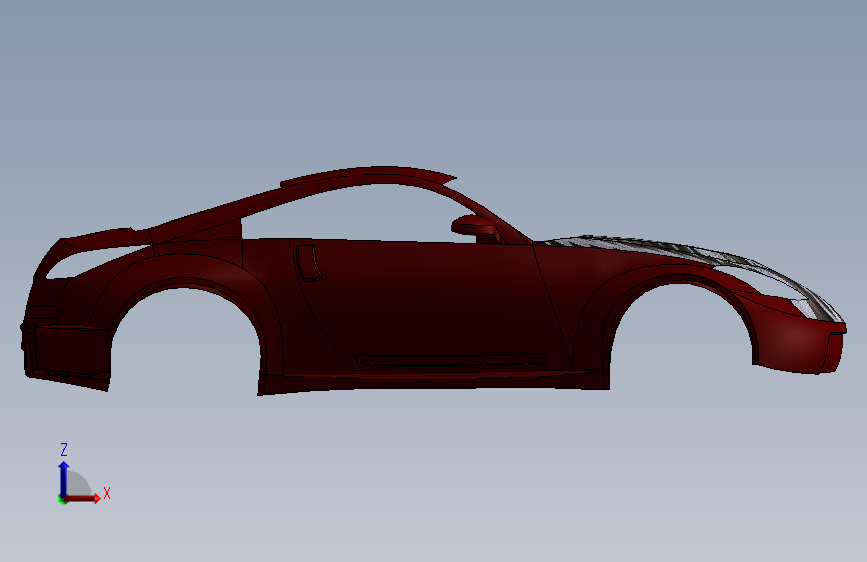
Task: Select the side mirror on the car
Action: pos(475,228)
